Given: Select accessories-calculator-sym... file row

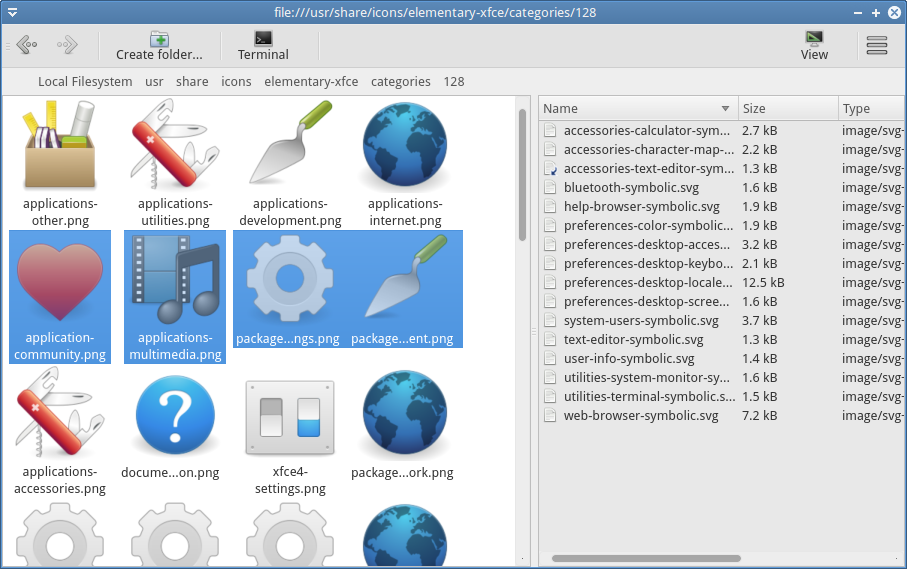Looking at the screenshot, I should click(722, 131).
